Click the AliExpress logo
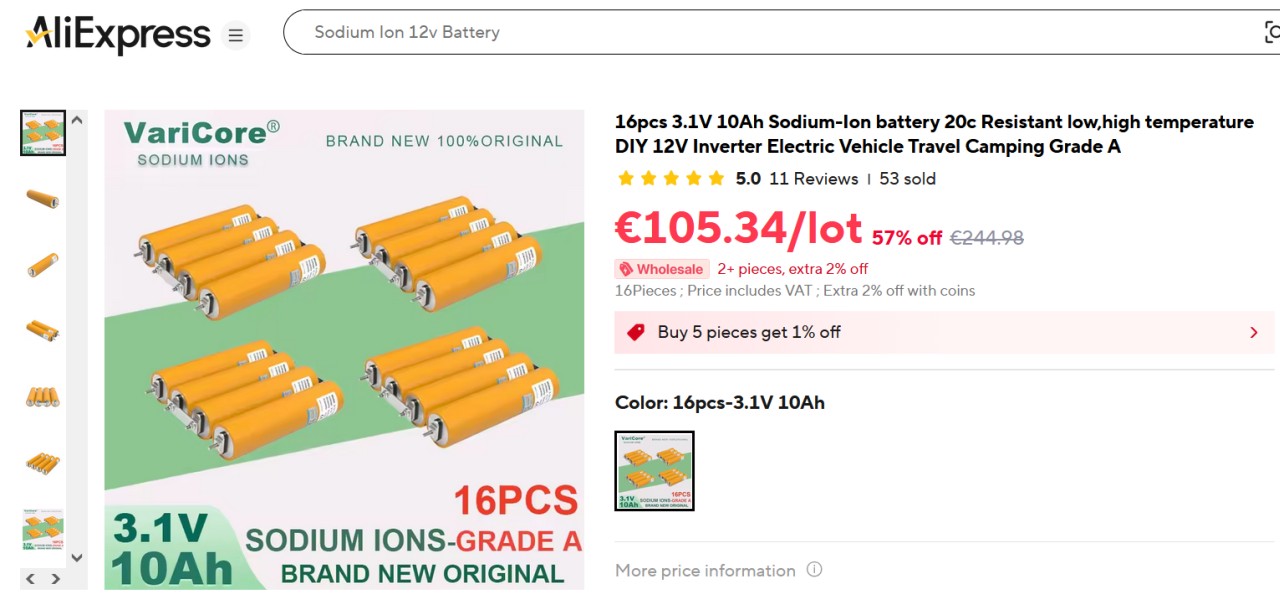 point(118,35)
